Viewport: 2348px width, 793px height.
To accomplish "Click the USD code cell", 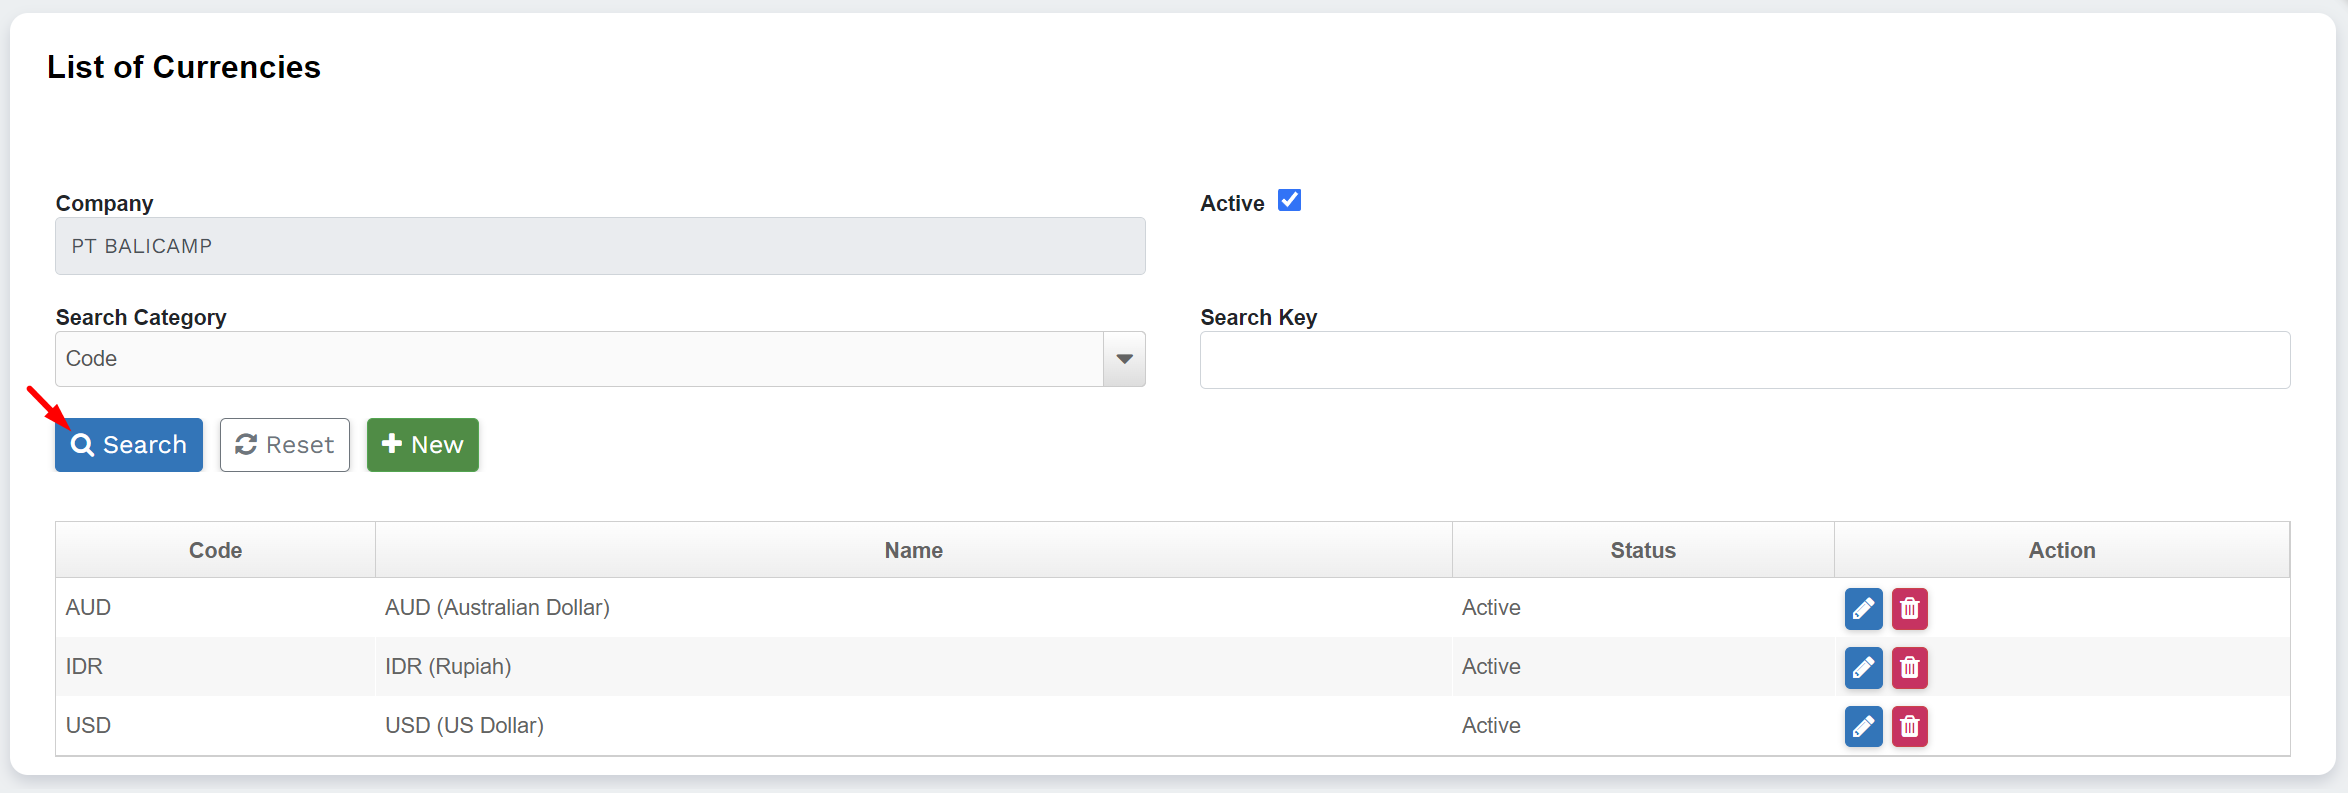I will [x=88, y=726].
